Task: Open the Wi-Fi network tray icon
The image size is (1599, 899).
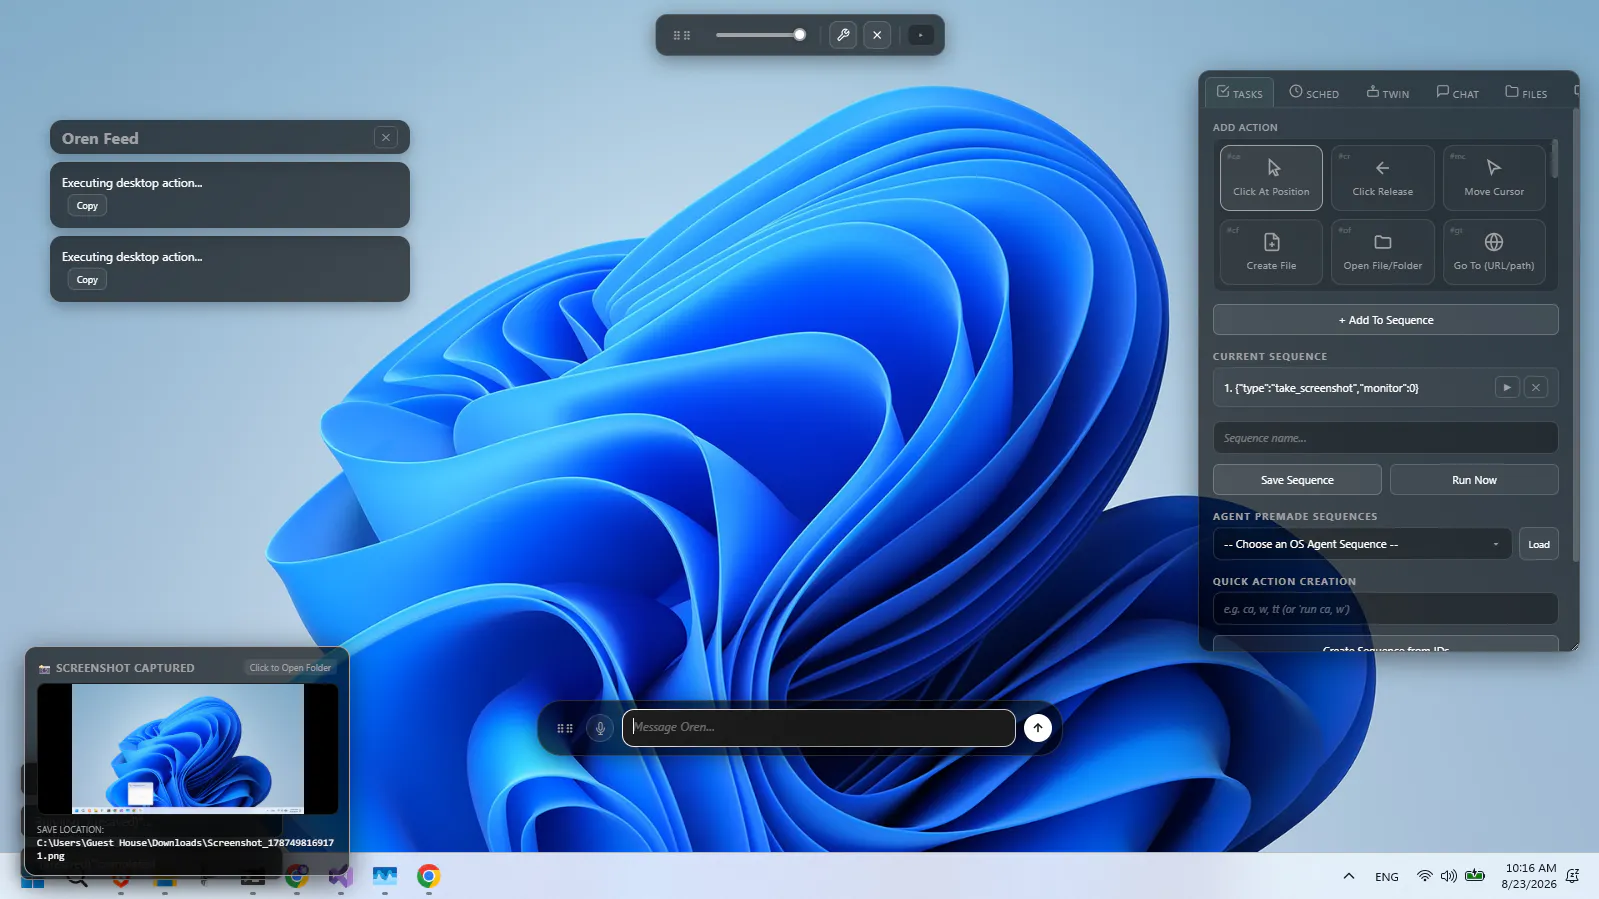Action: coord(1424,876)
